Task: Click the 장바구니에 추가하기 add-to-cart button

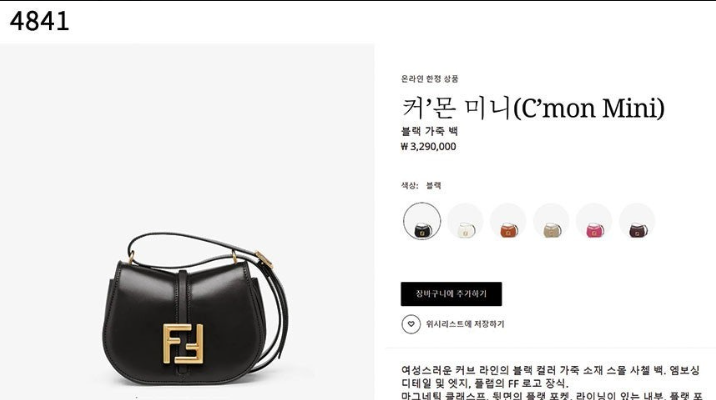Action: tap(451, 294)
